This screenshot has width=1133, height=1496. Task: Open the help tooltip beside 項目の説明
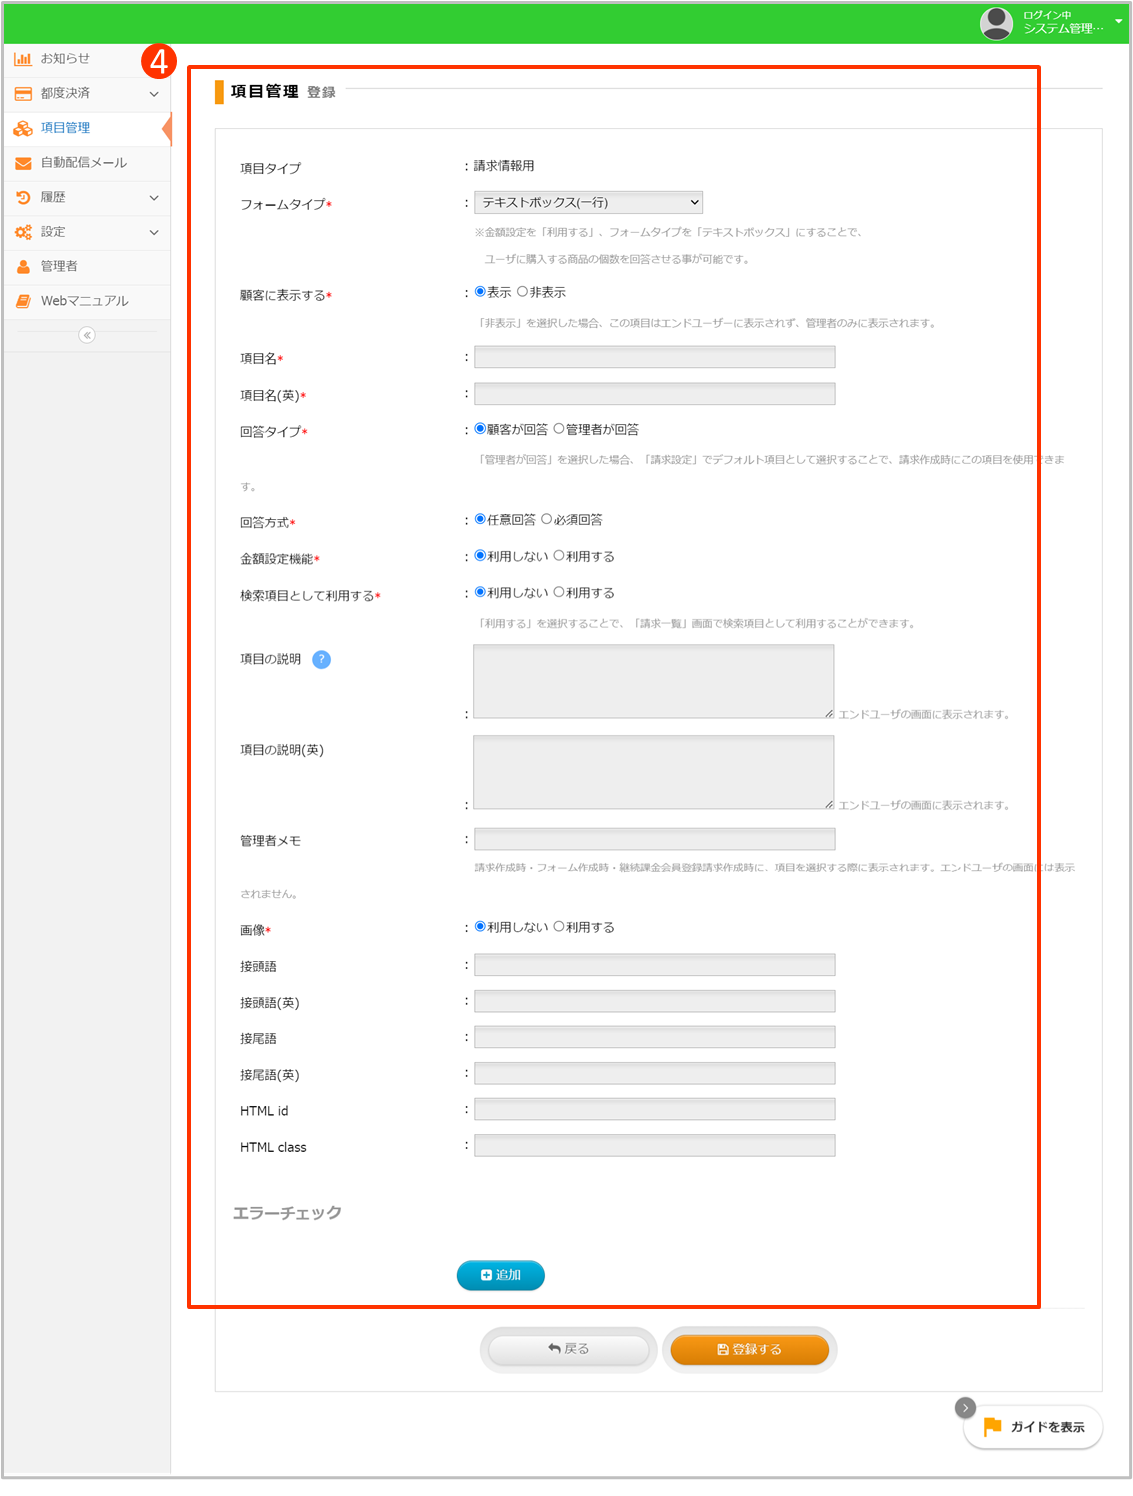[x=321, y=659]
